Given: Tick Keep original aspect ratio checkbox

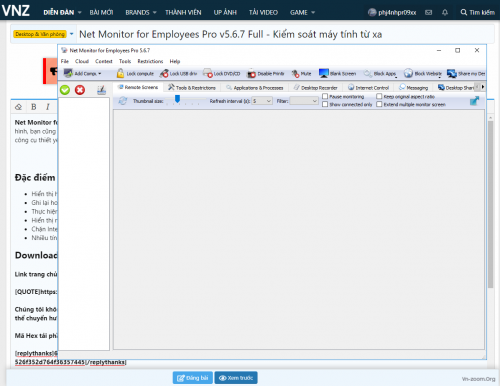Looking at the screenshot, I should [379, 96].
